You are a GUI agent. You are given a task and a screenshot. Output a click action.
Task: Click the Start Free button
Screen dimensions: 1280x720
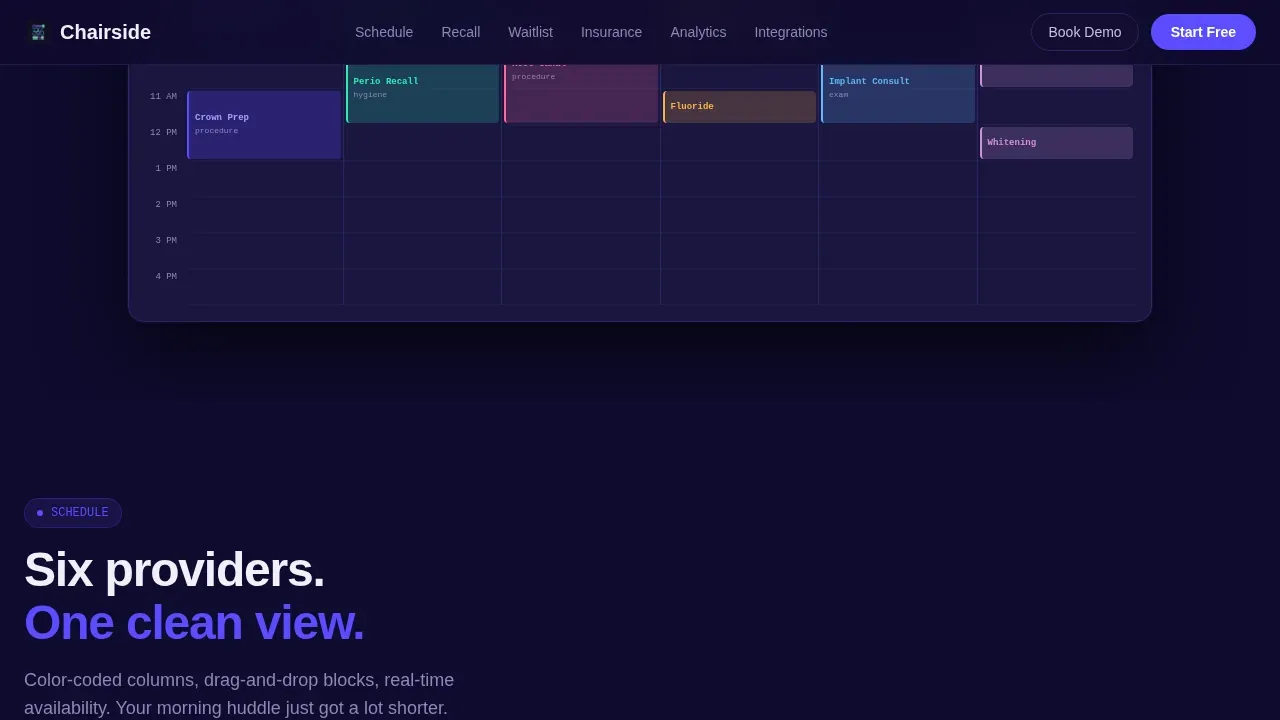coord(1203,32)
